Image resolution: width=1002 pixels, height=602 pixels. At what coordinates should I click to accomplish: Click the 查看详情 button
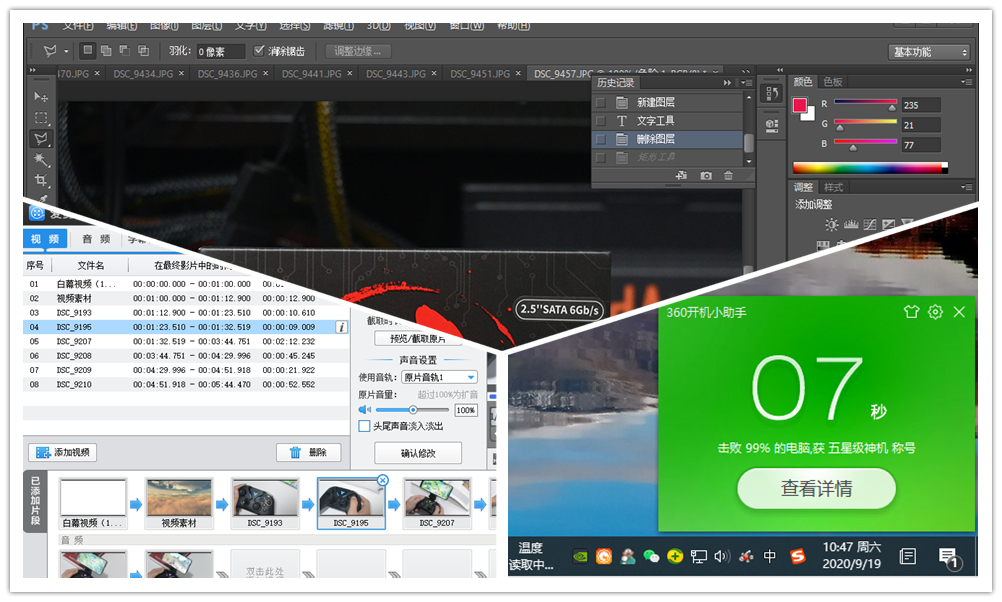coord(816,489)
